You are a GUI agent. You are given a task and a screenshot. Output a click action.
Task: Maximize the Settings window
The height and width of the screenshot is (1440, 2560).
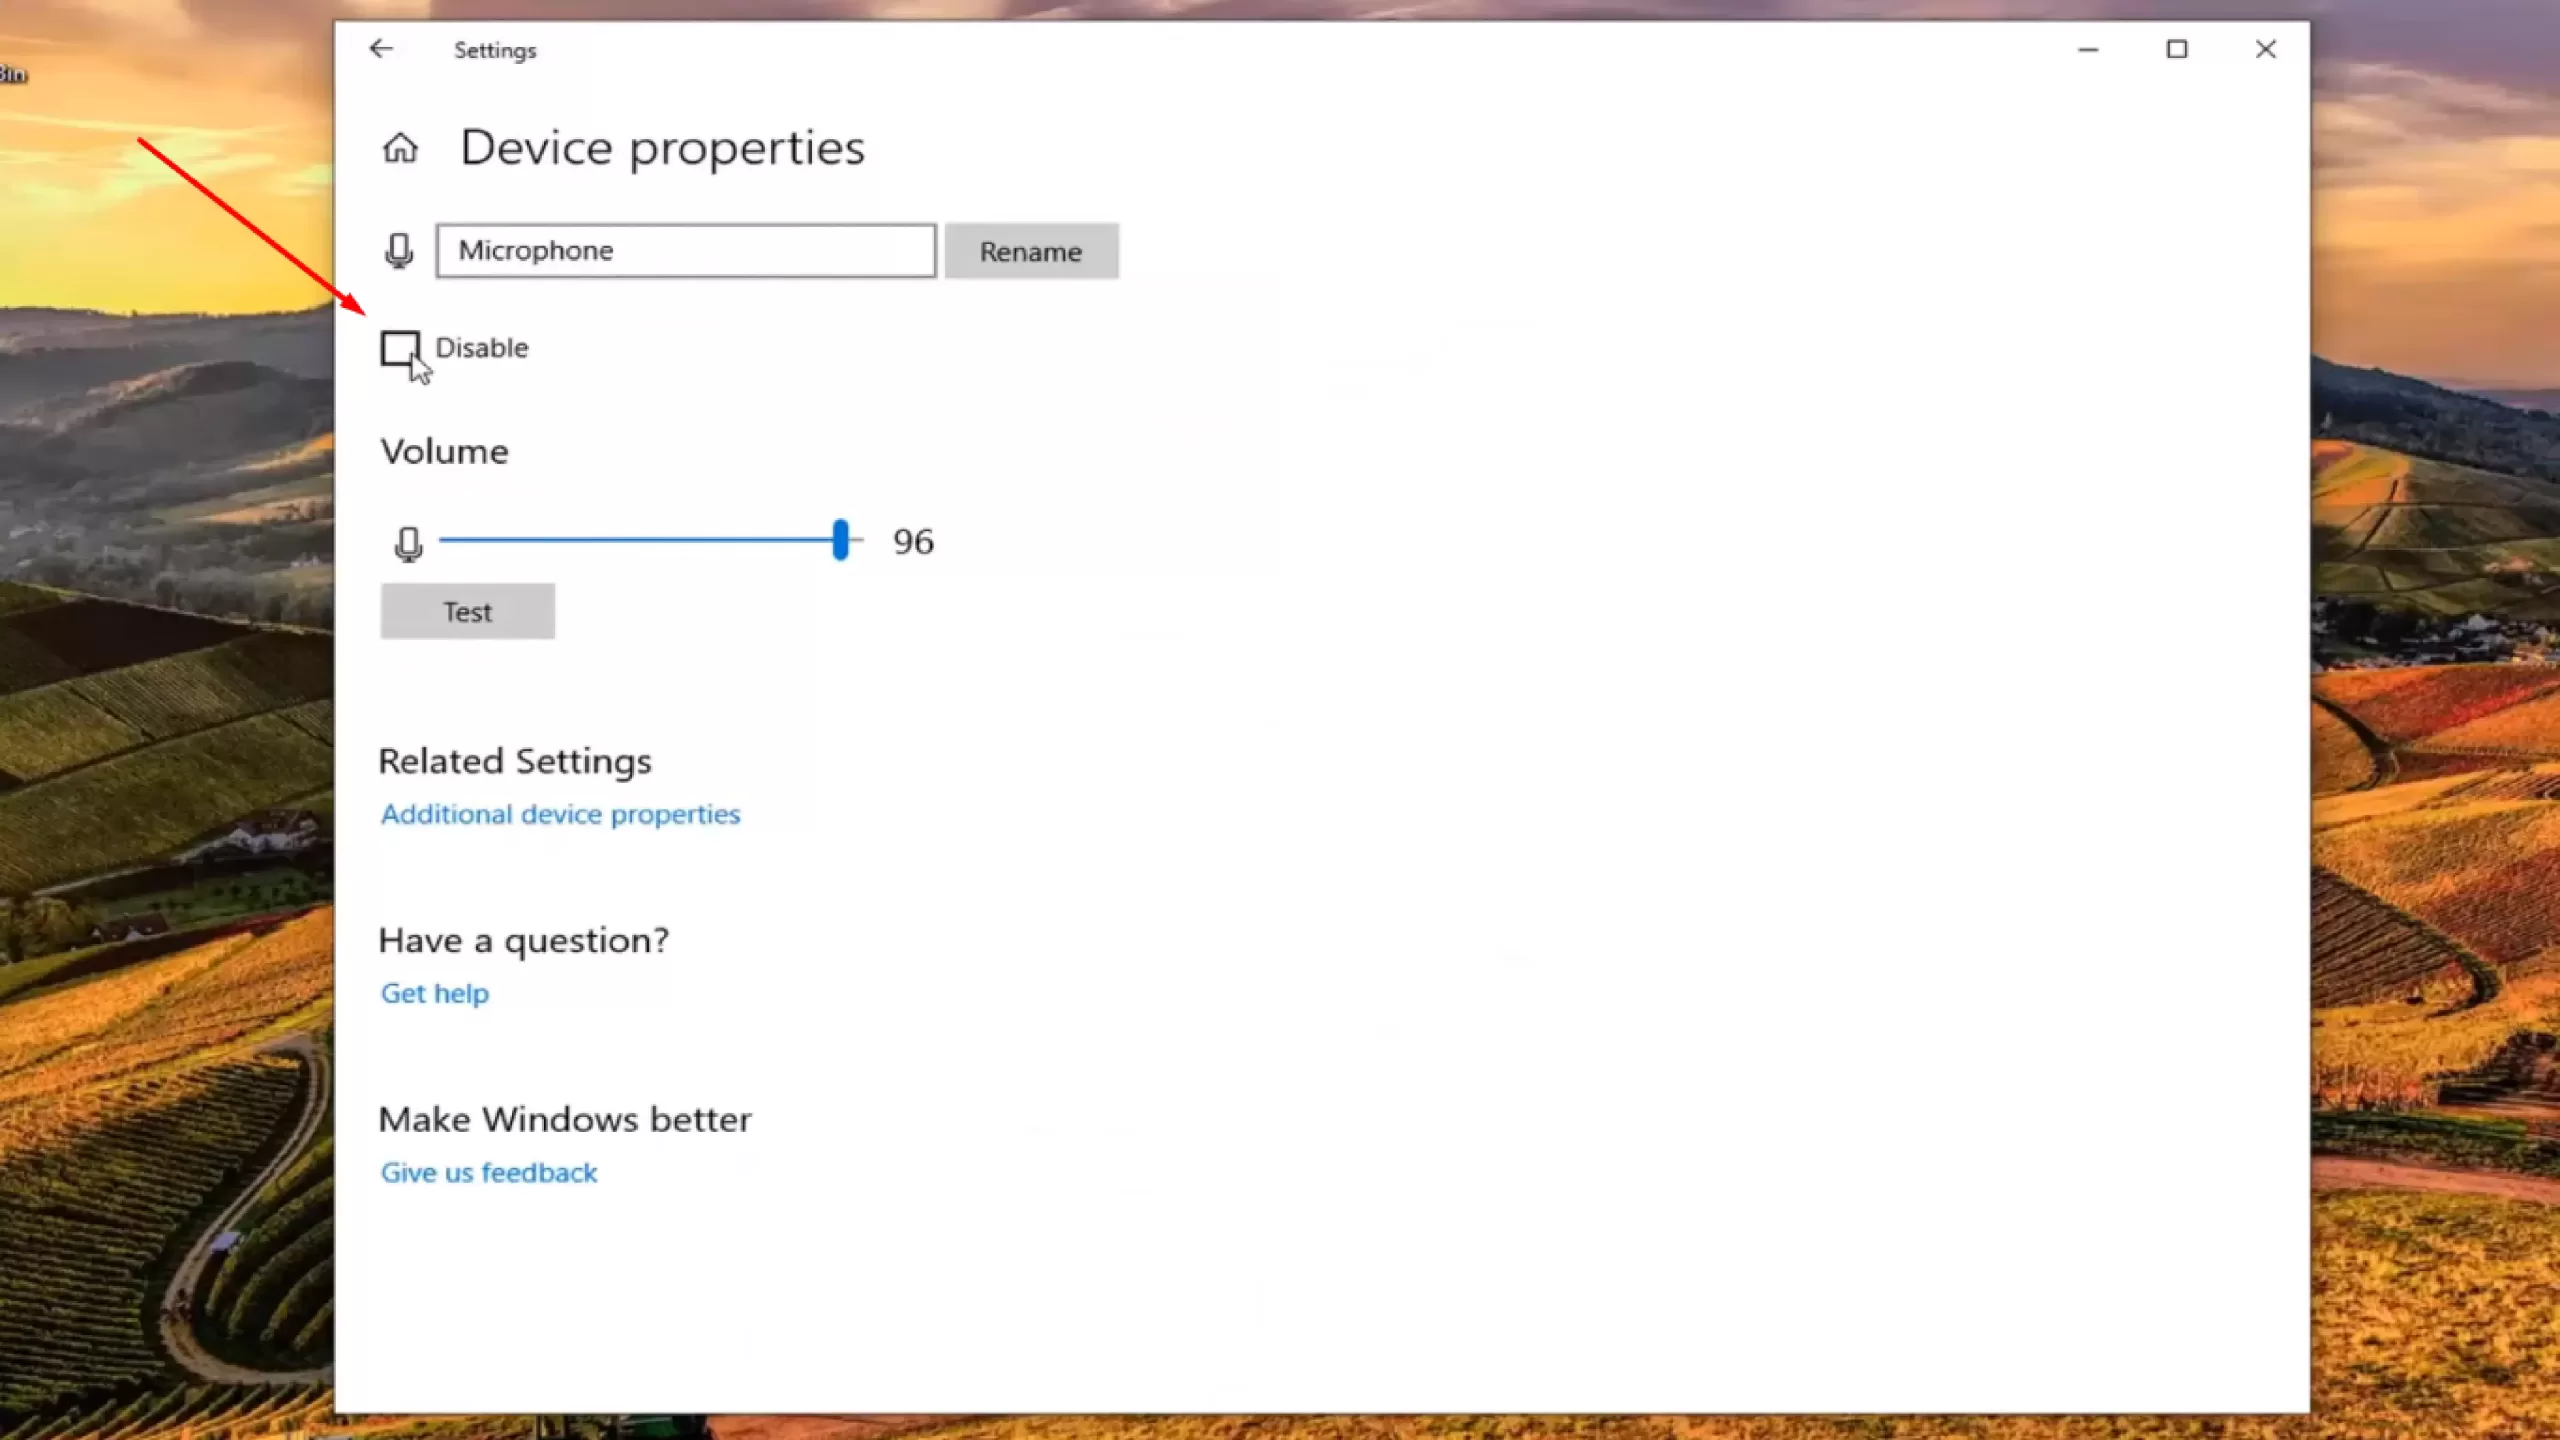click(2177, 49)
